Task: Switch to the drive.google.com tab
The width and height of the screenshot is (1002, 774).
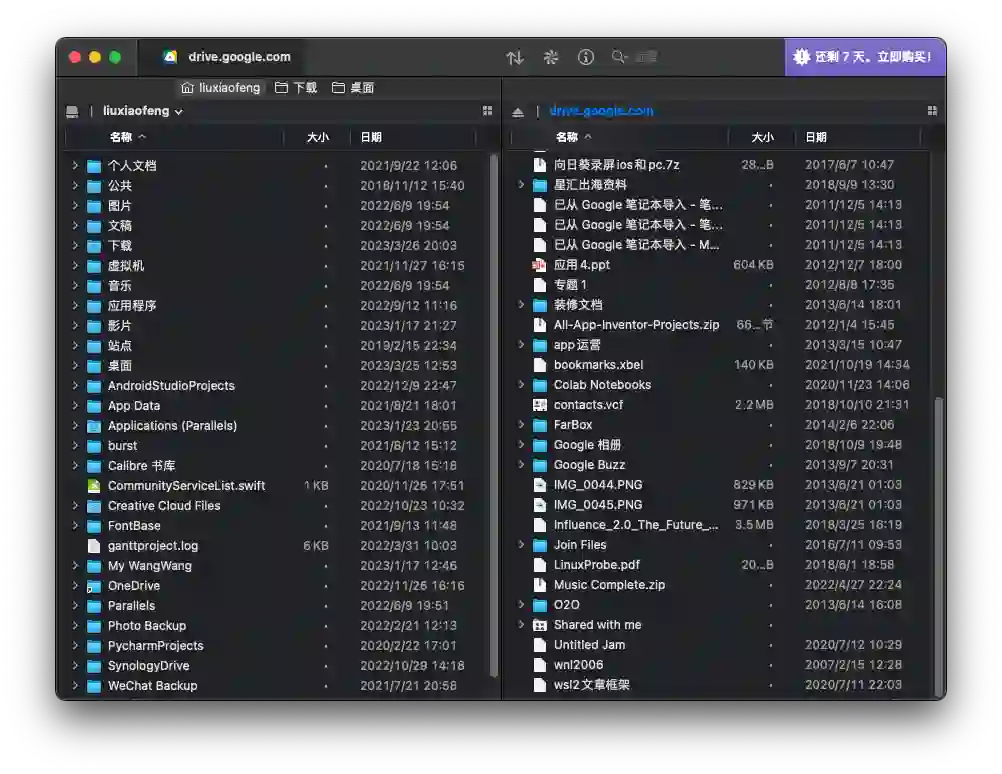Action: (222, 57)
